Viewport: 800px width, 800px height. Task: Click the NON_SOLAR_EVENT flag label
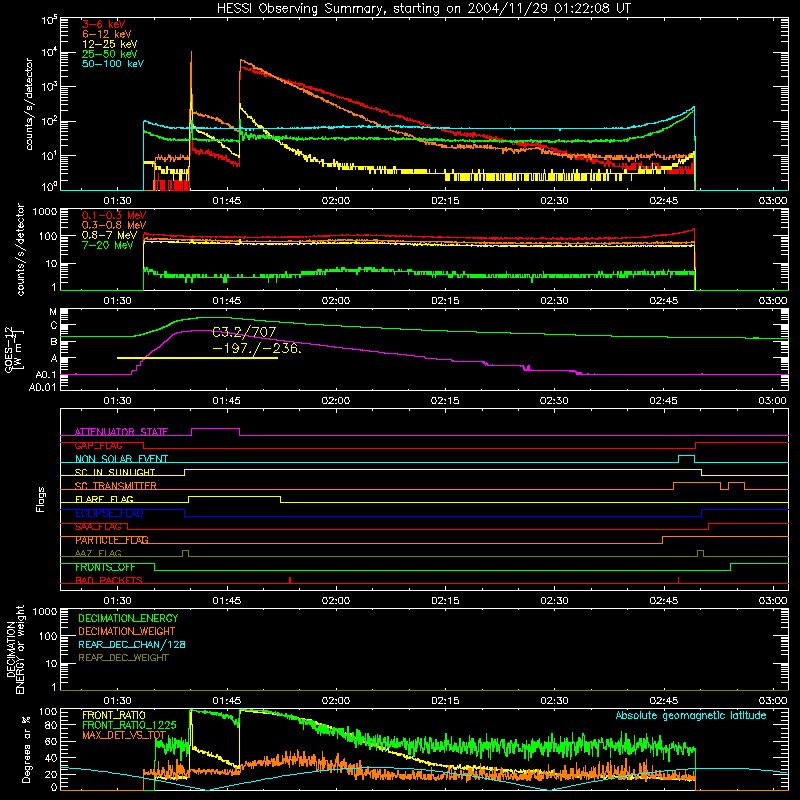pos(121,459)
